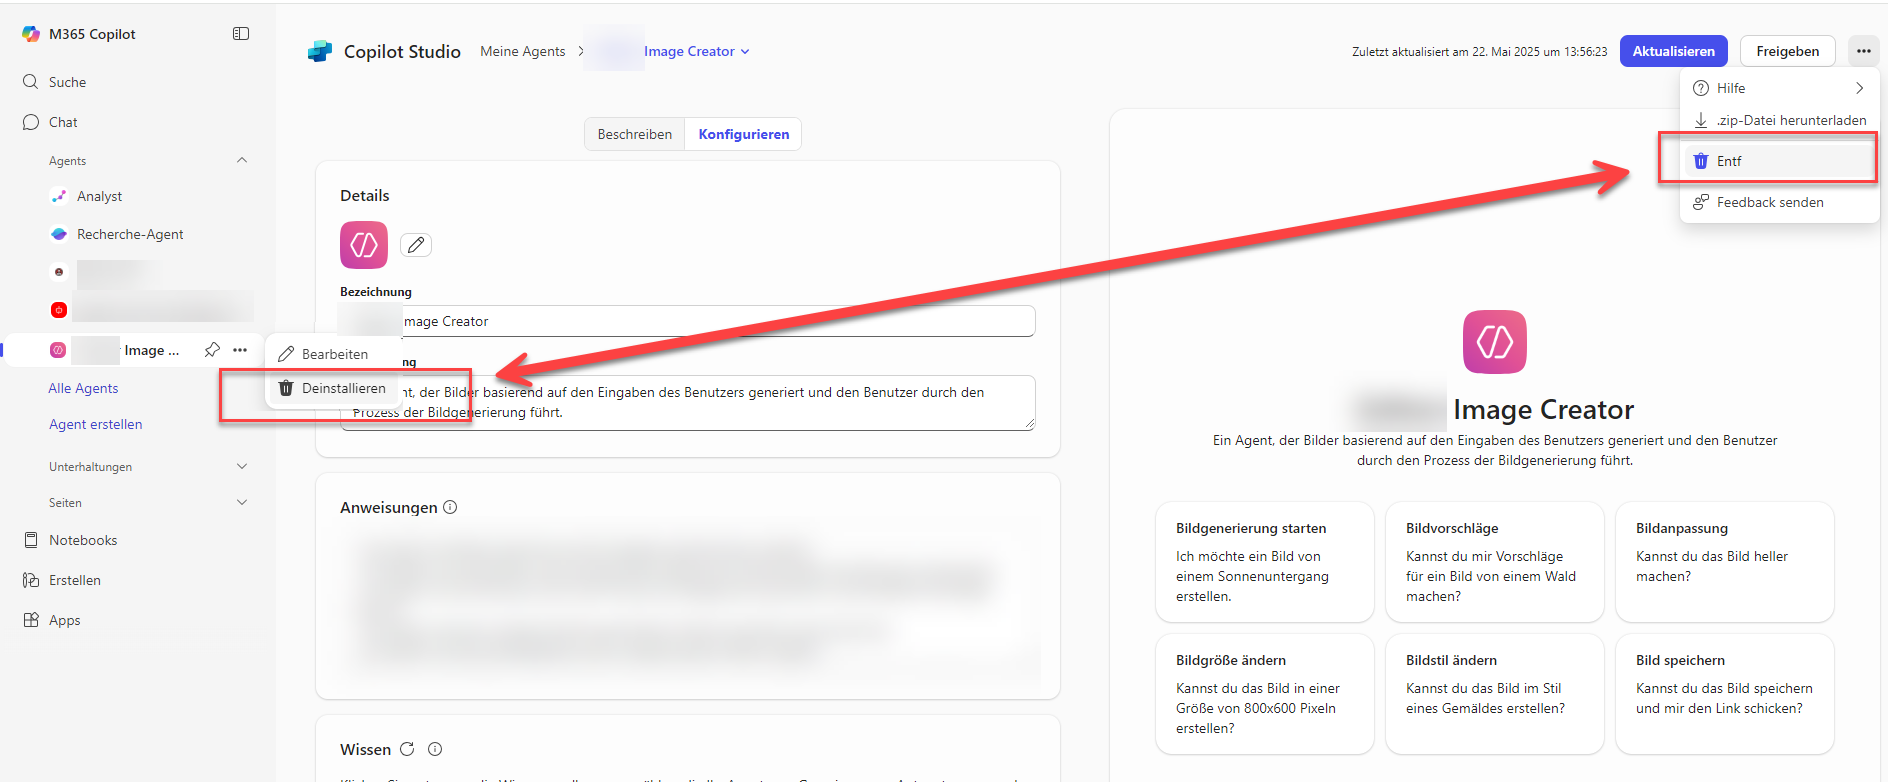
Task: Select the Bildanpassung prompt card
Action: click(1725, 562)
